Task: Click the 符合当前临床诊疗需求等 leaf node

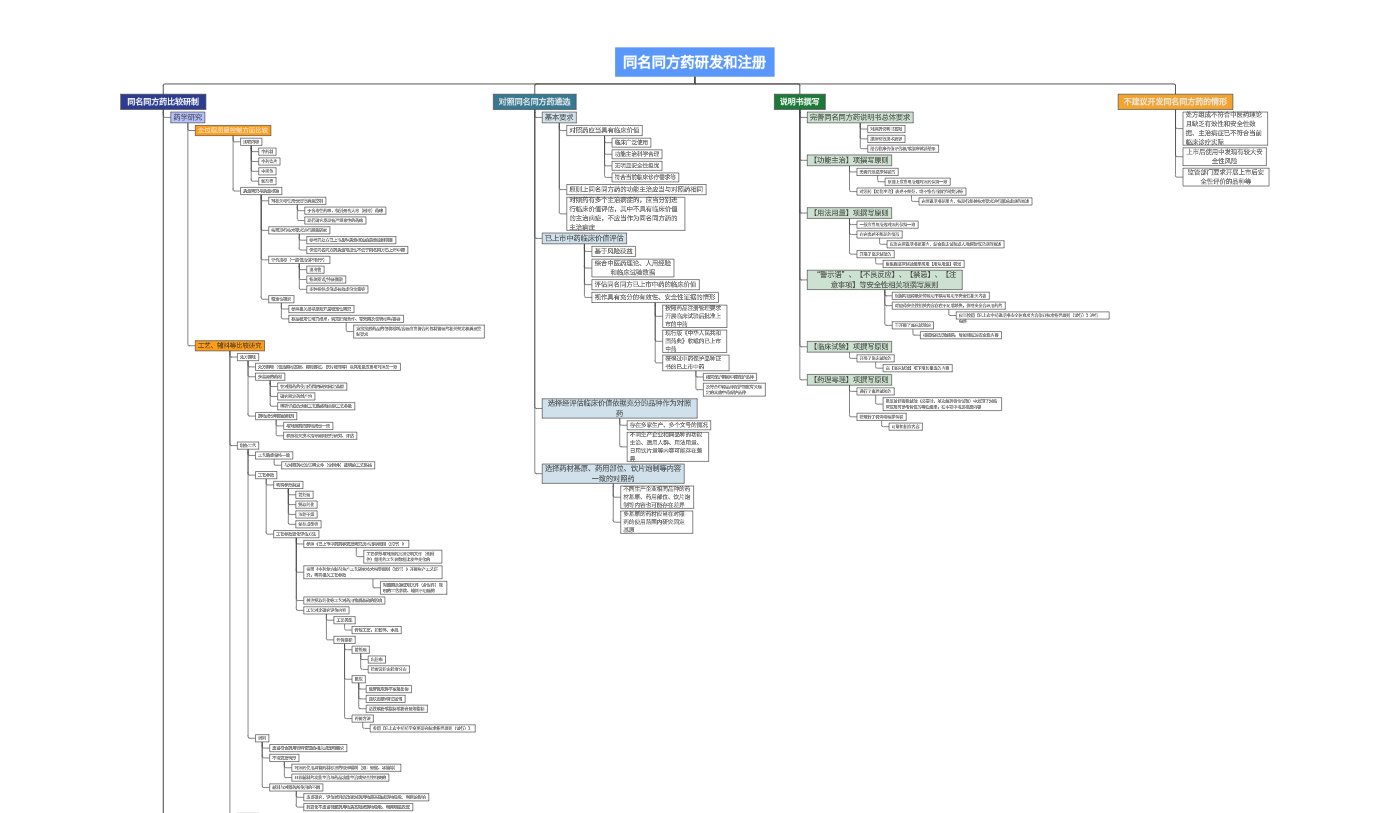Action: 645,177
